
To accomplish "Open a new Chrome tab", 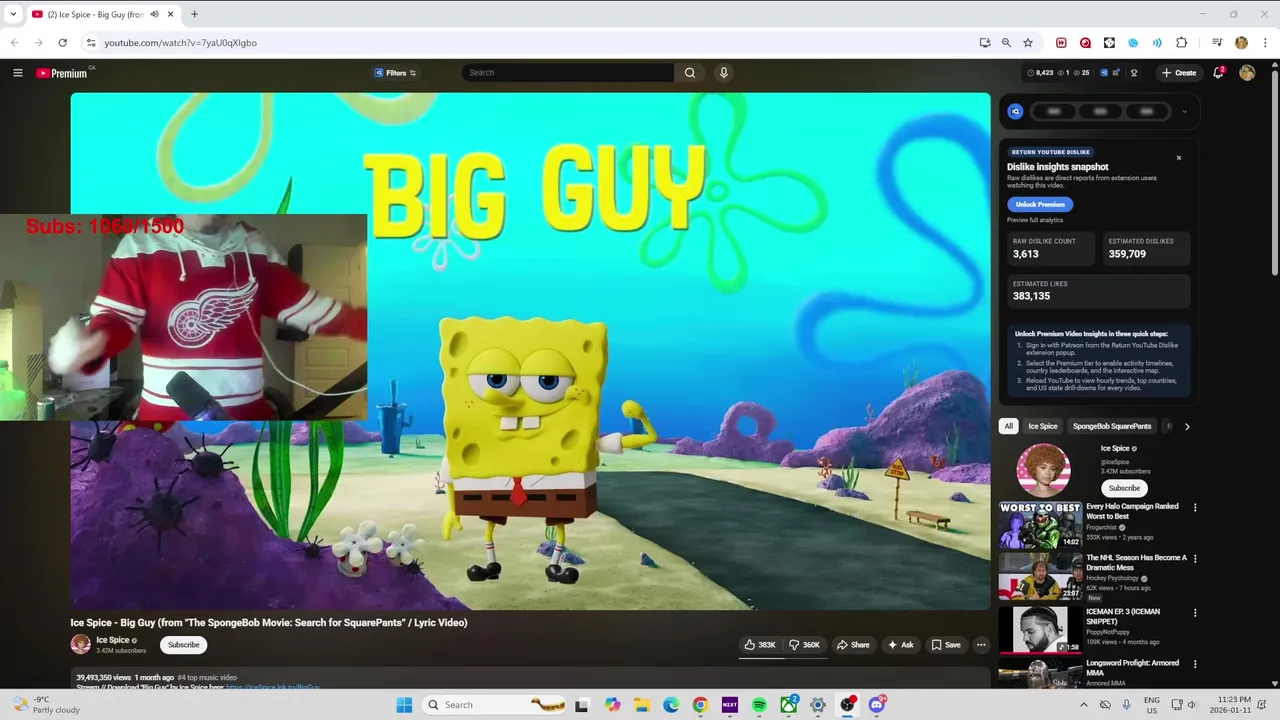I will coord(194,14).
